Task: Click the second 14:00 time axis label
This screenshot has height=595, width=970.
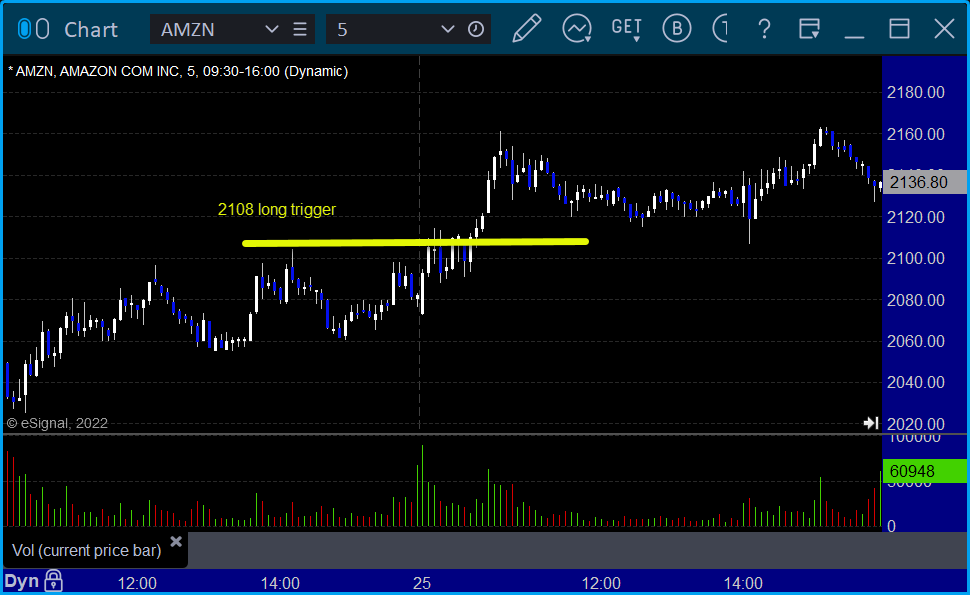Action: pyautogui.click(x=744, y=583)
